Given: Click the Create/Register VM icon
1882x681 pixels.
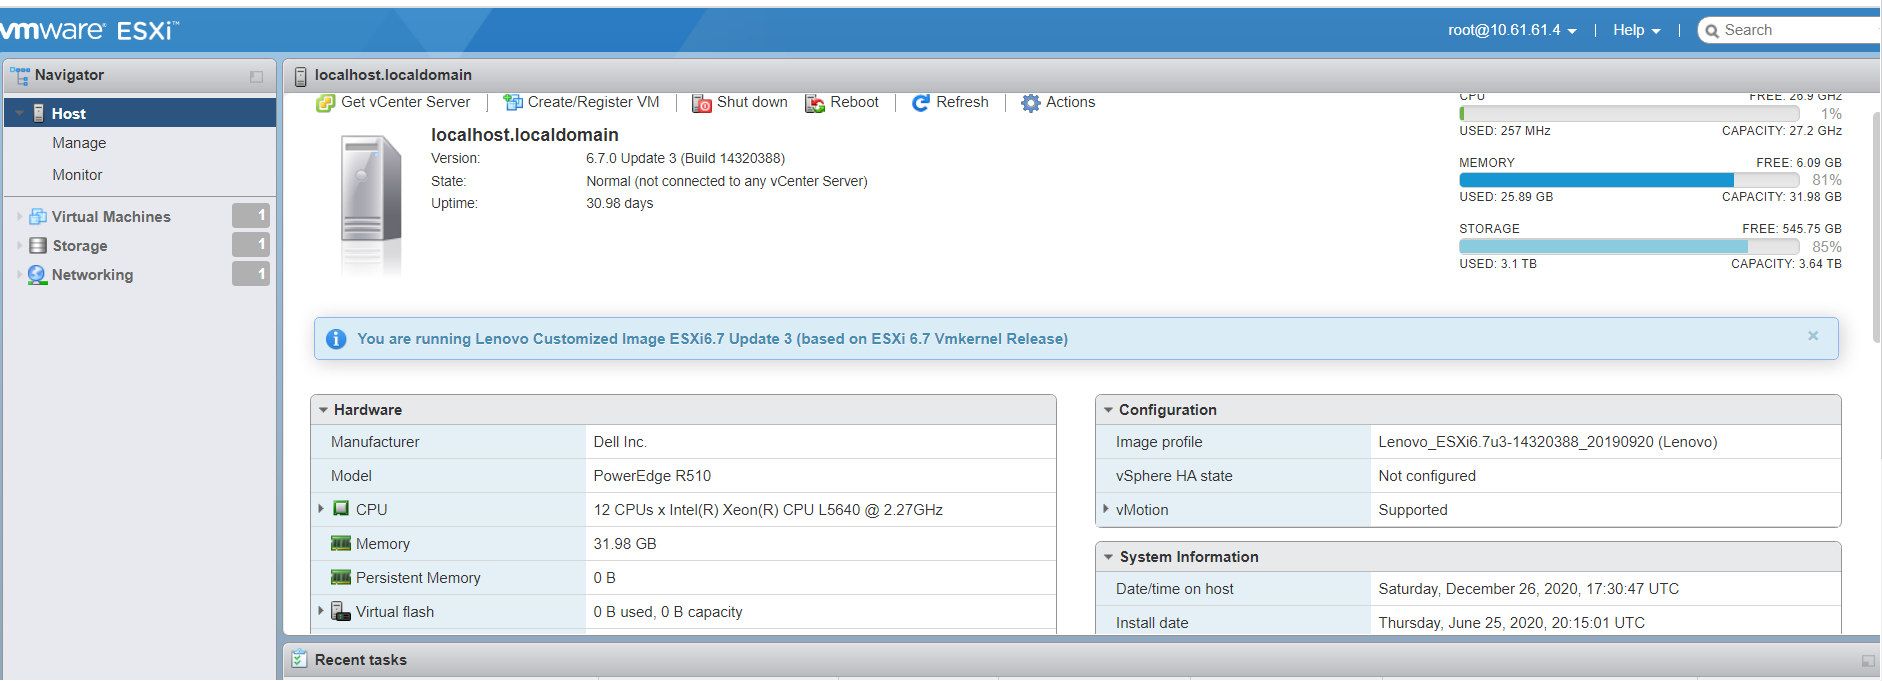Looking at the screenshot, I should tap(513, 103).
